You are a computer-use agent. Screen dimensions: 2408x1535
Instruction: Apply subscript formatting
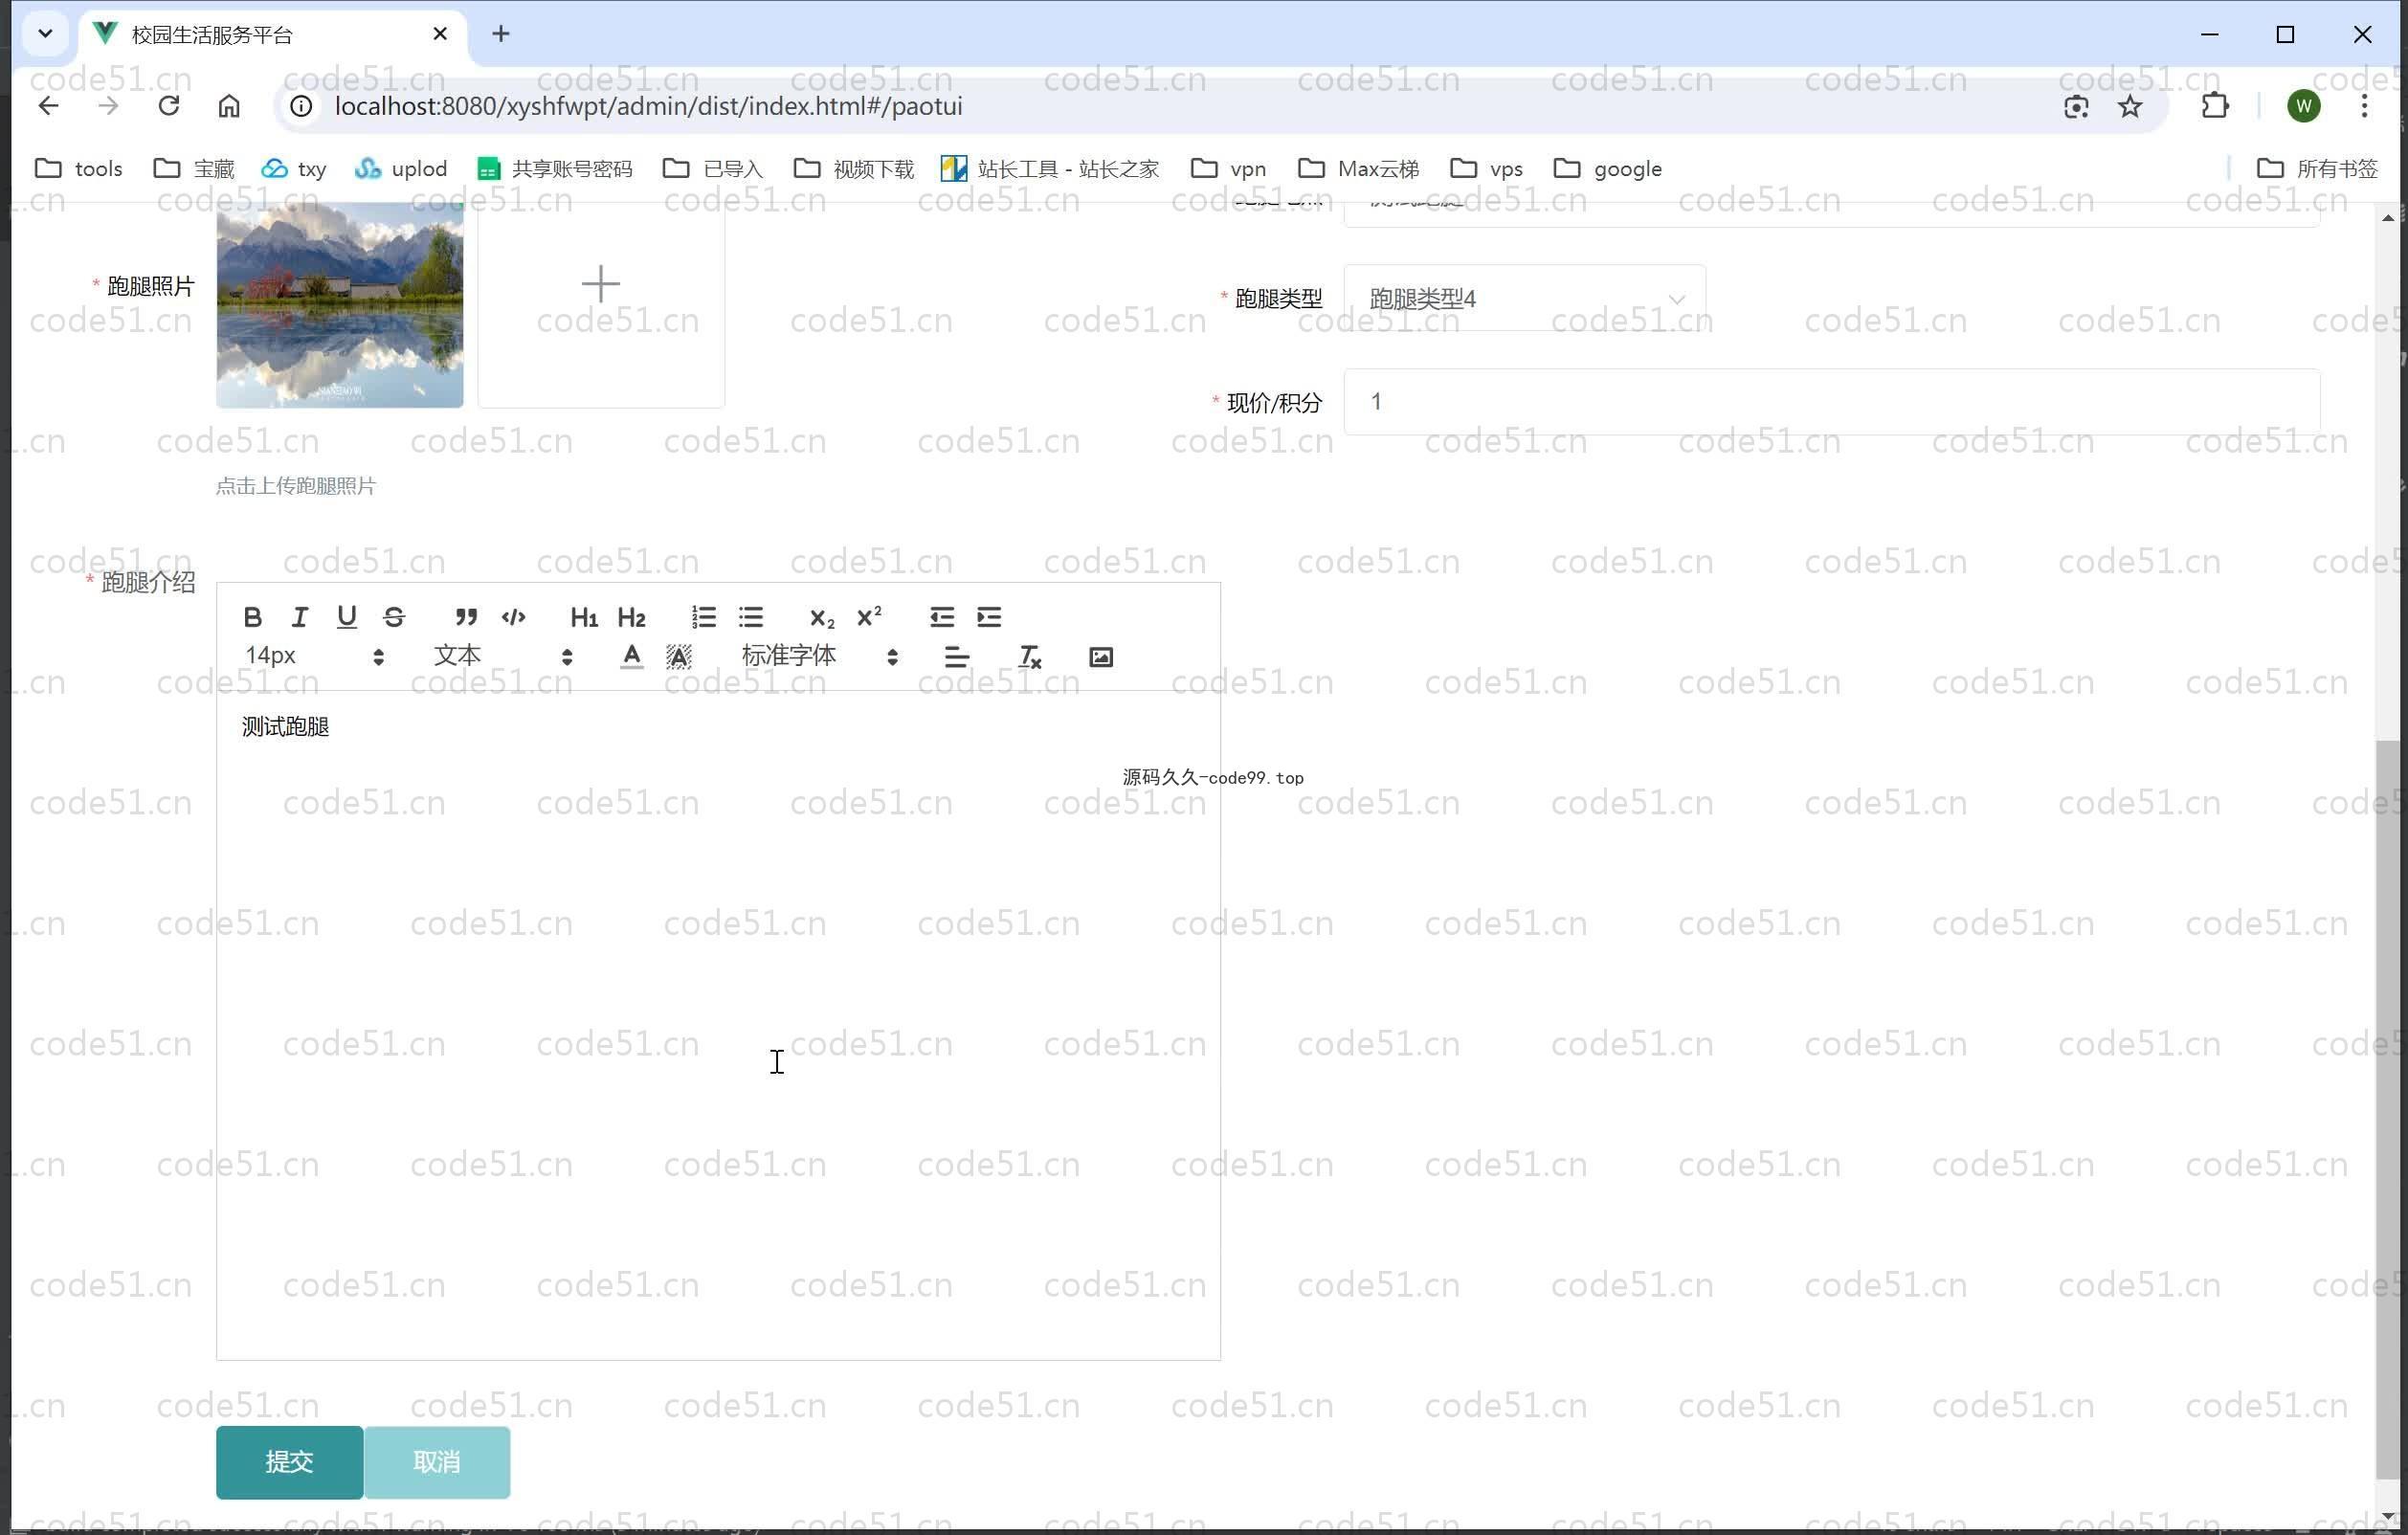pyautogui.click(x=822, y=617)
